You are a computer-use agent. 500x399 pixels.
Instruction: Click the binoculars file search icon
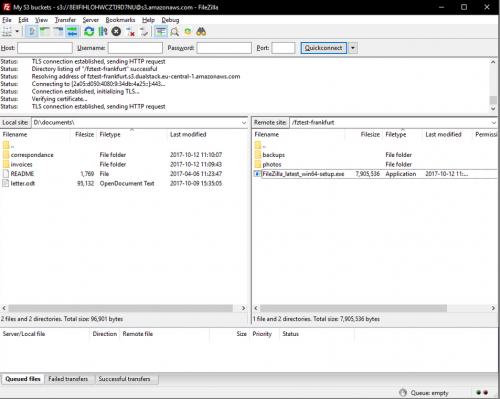tap(201, 32)
